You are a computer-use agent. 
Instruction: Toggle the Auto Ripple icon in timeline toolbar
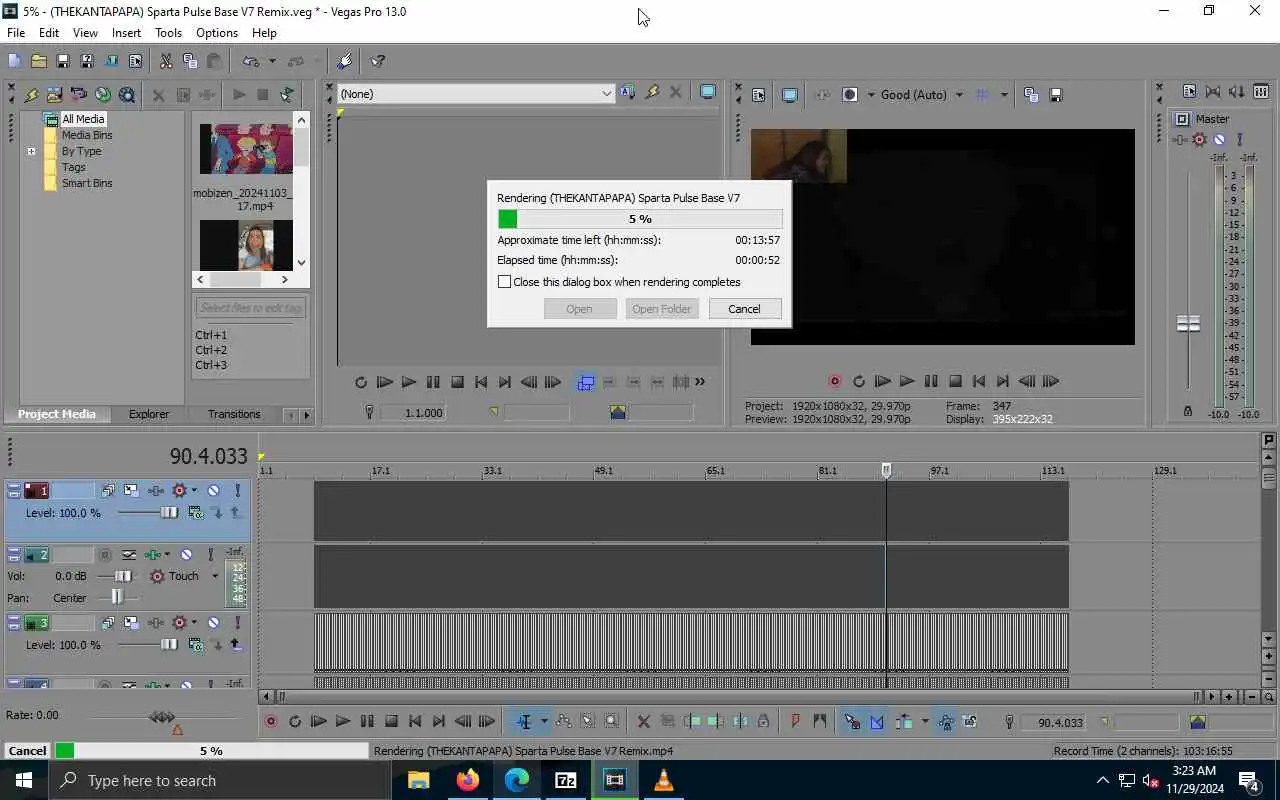click(904, 721)
